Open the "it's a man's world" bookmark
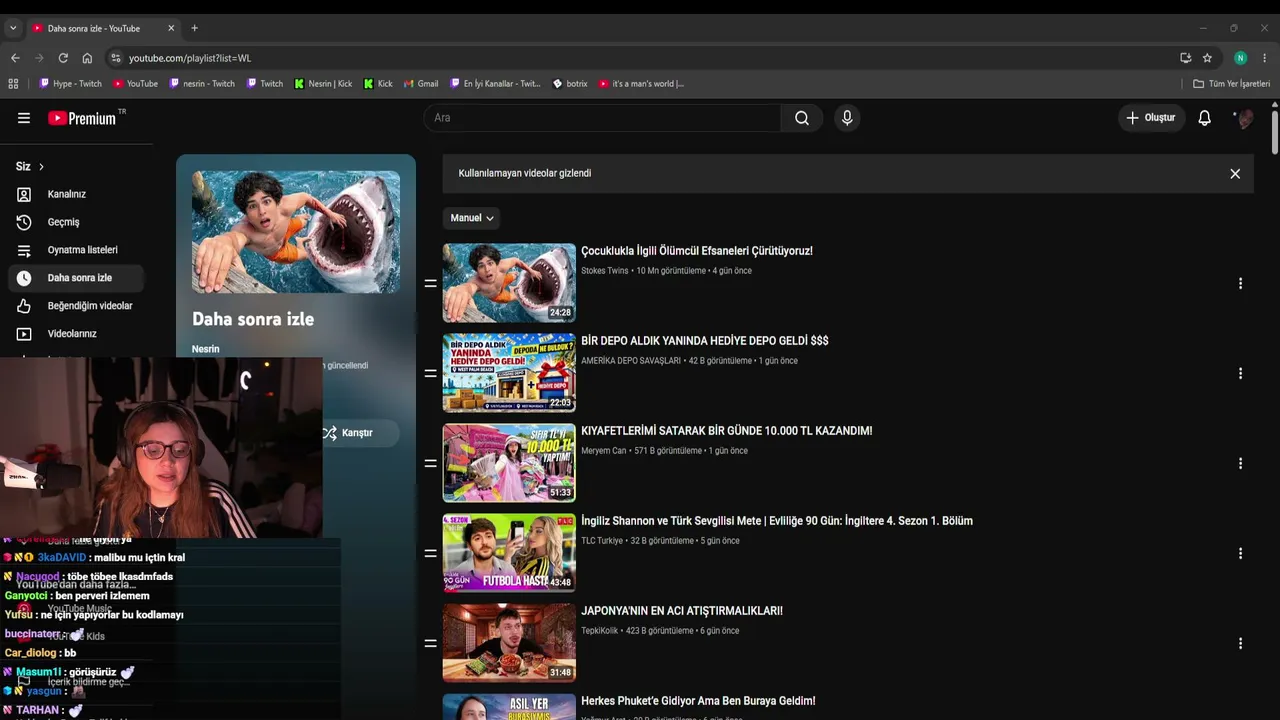The image size is (1280, 720). (x=641, y=84)
